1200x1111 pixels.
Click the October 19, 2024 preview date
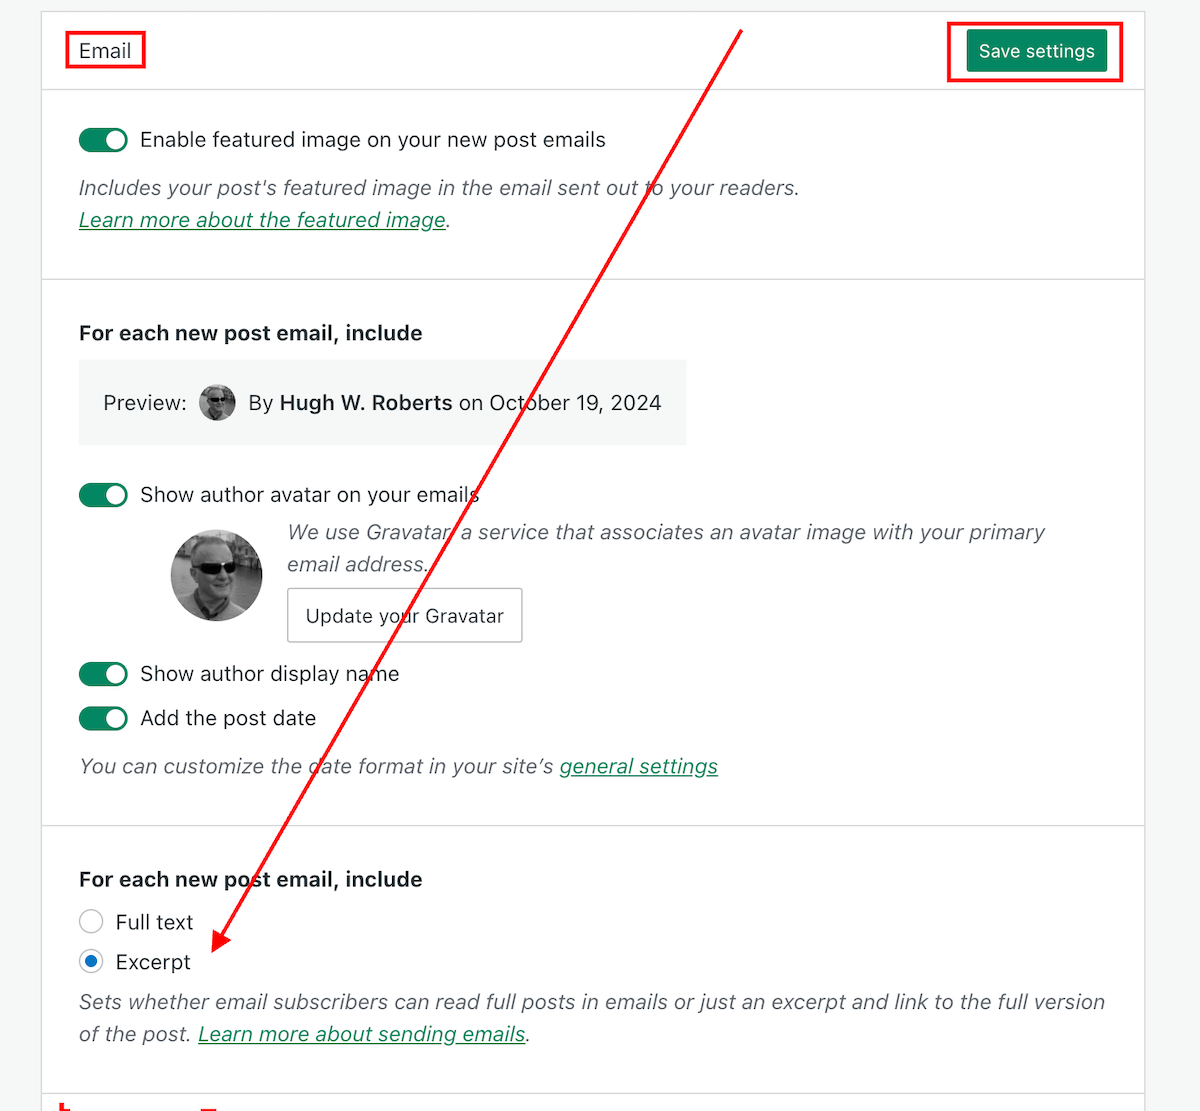(575, 403)
